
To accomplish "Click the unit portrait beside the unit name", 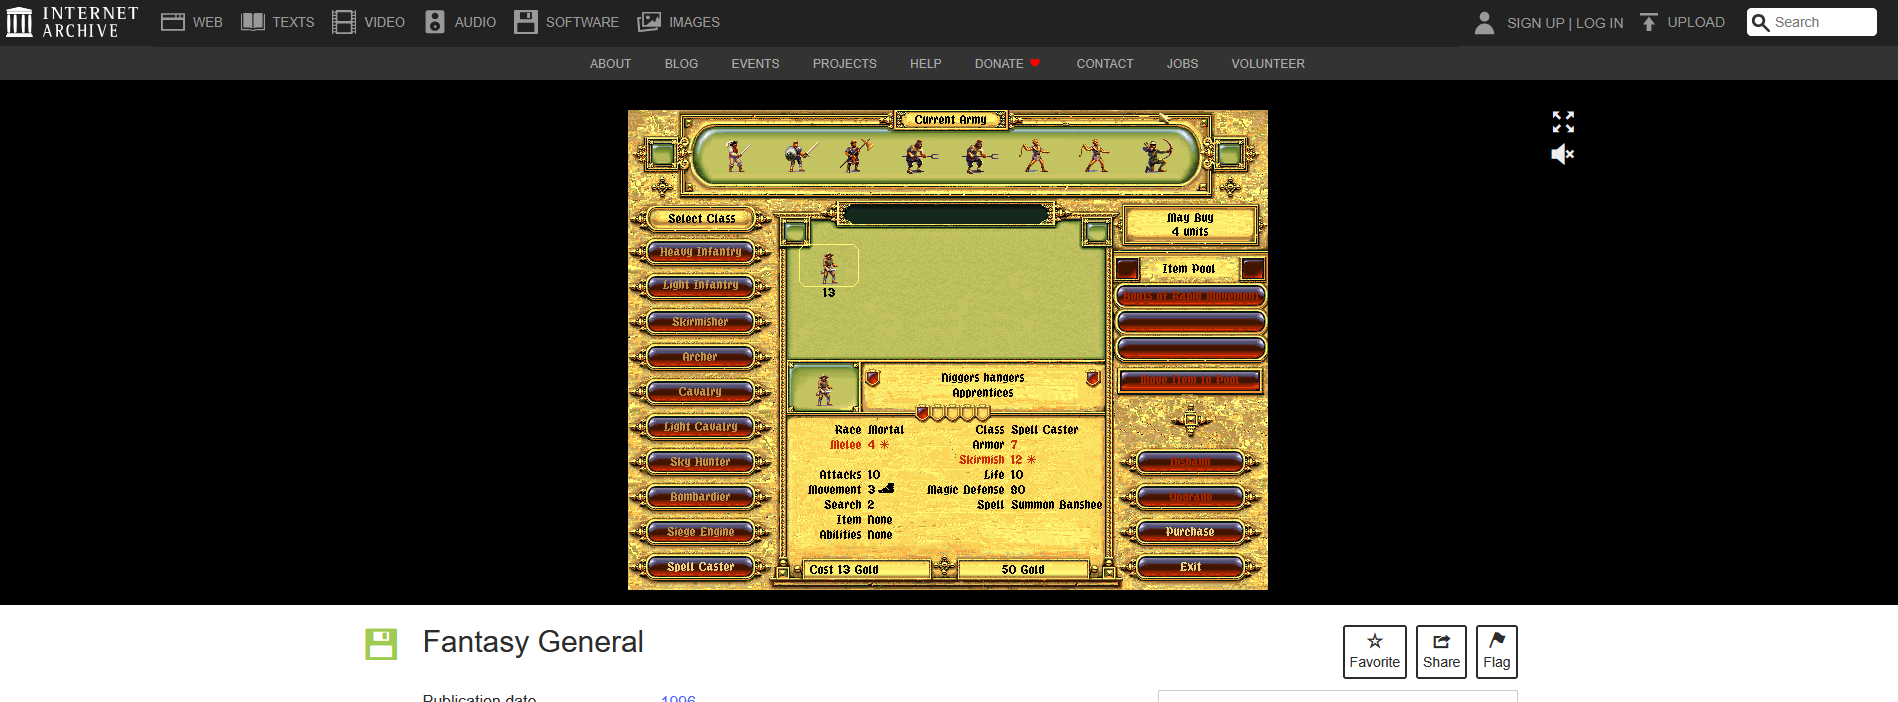I will [x=823, y=388].
